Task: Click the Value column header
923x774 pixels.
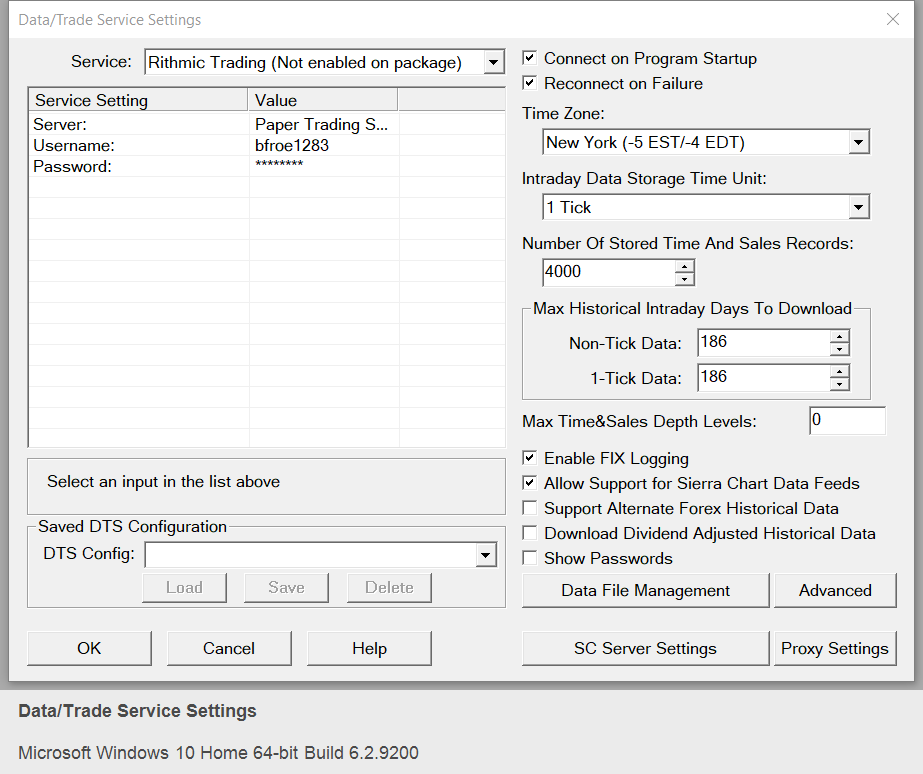Action: (323, 100)
